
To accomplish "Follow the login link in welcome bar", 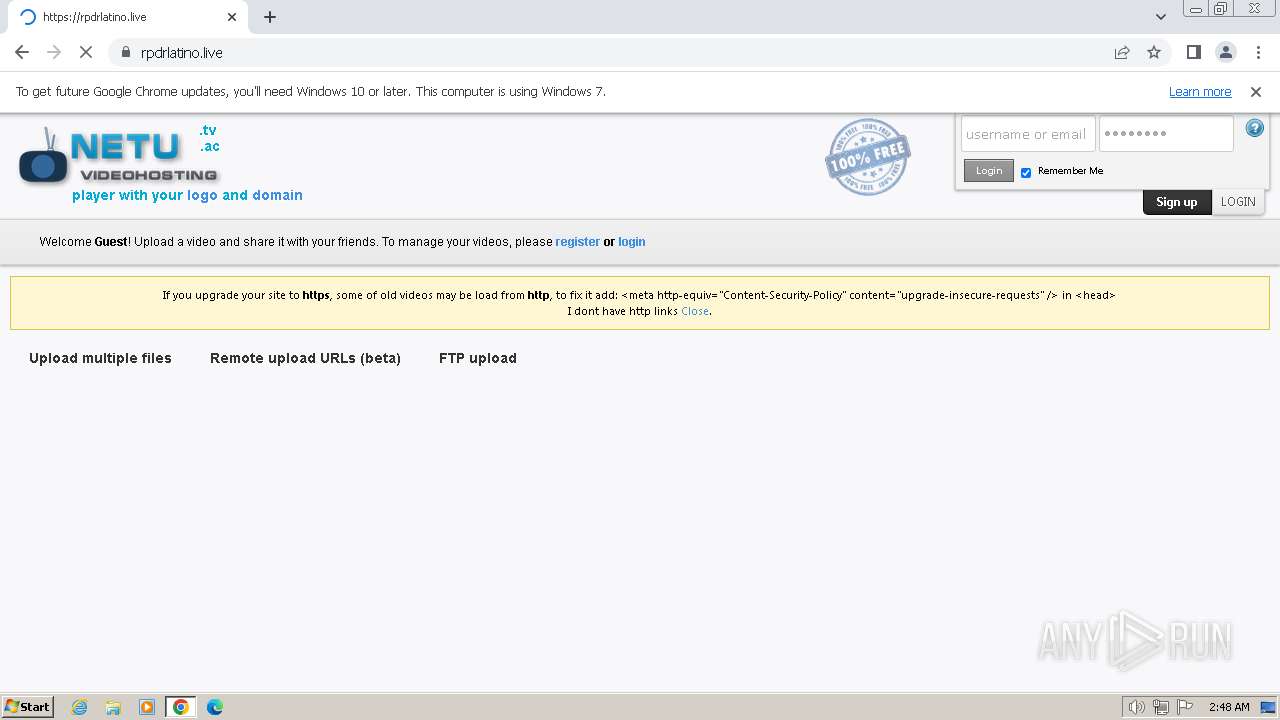I will click(x=632, y=242).
